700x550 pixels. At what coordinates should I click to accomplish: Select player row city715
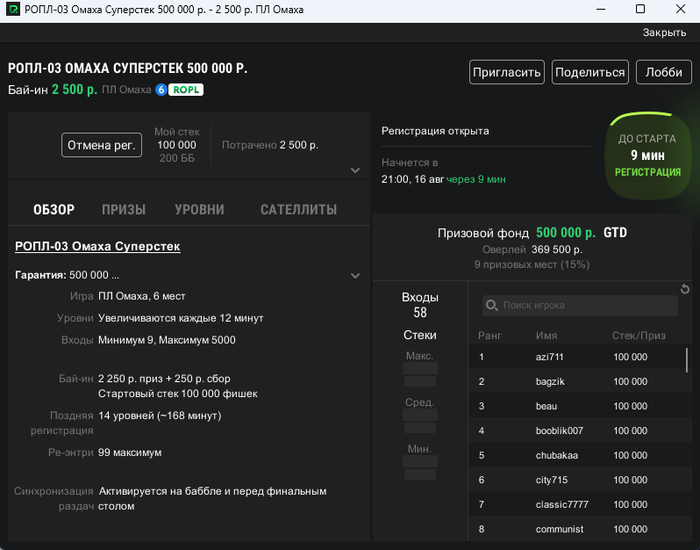point(580,479)
